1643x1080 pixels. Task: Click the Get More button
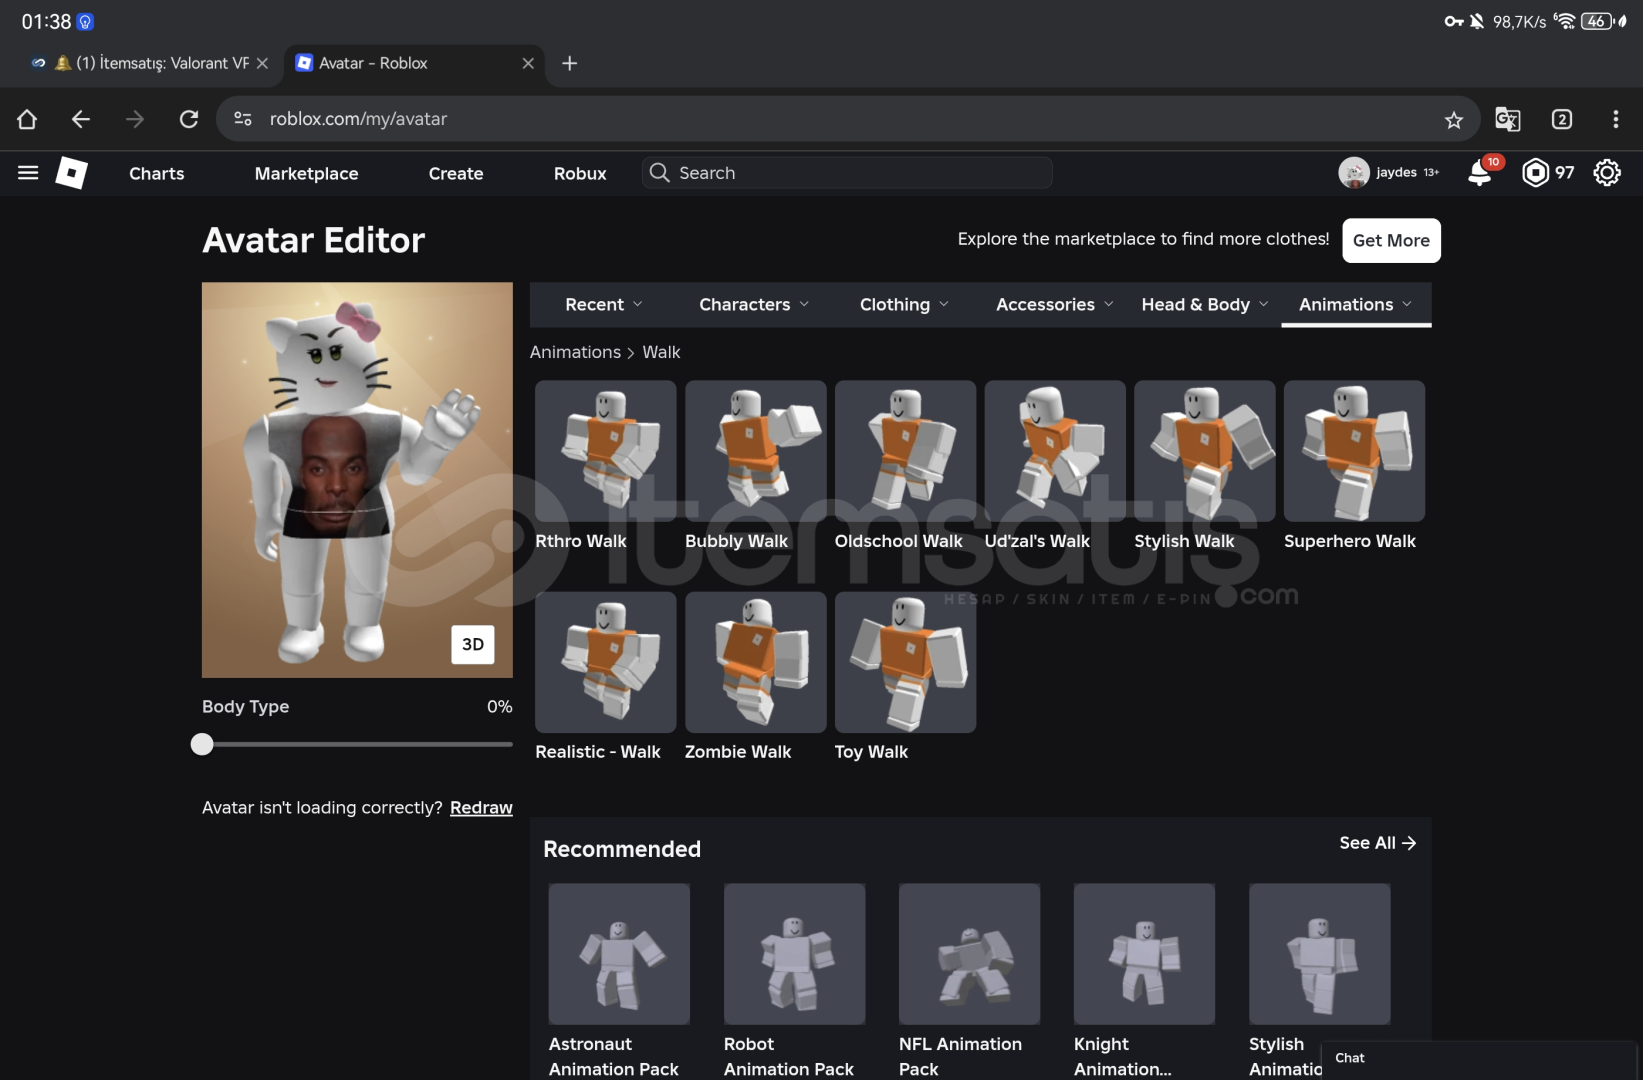point(1390,241)
